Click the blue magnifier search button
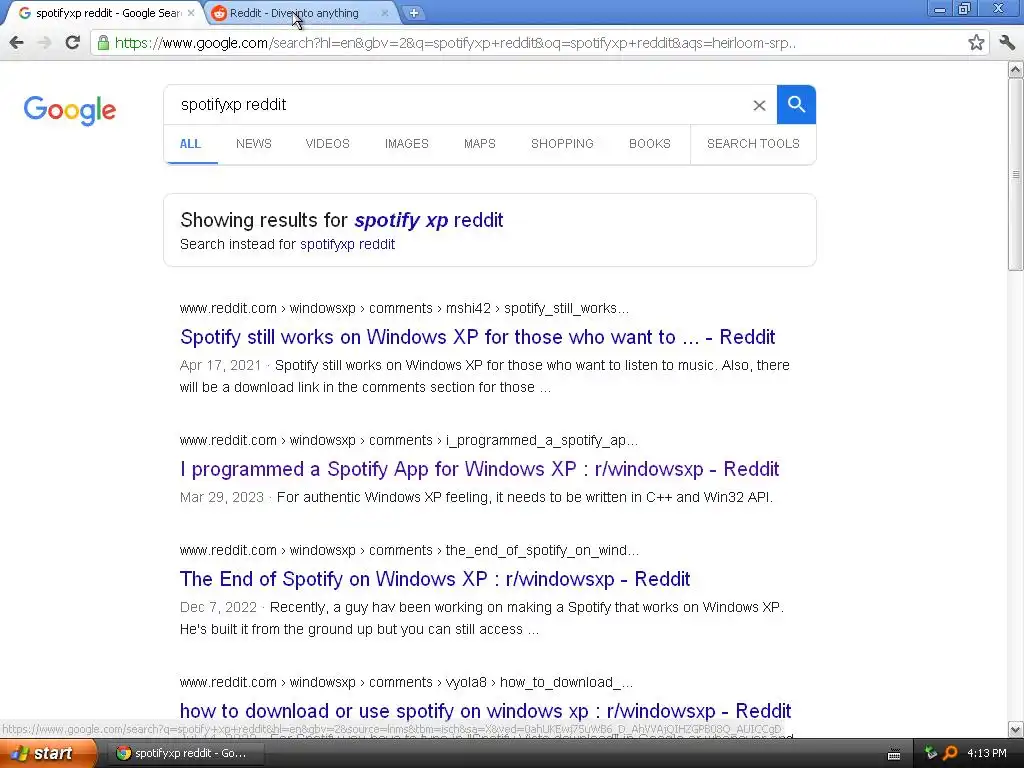Viewport: 1024px width, 768px height. point(796,104)
